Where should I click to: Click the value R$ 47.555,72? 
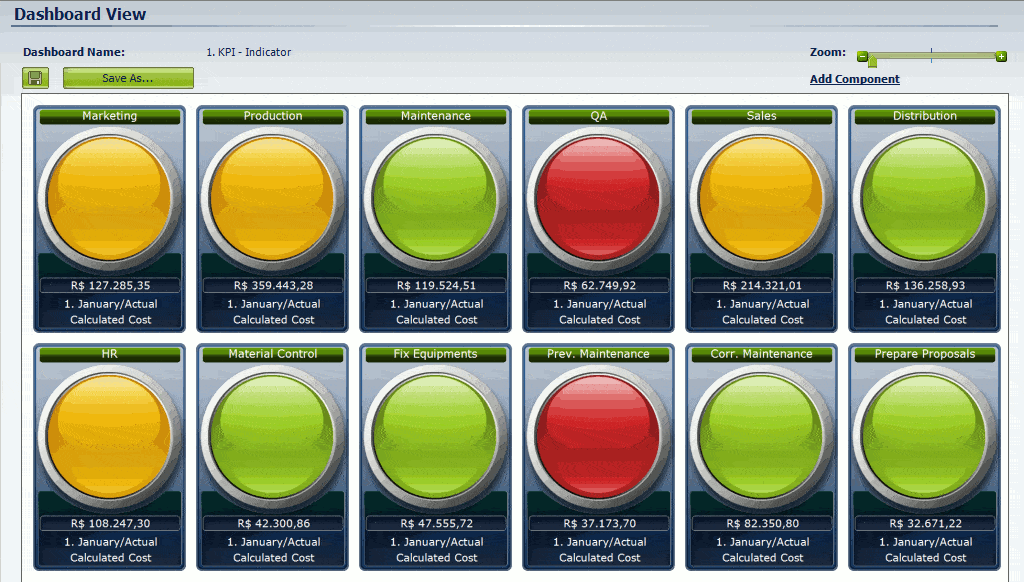[x=436, y=523]
